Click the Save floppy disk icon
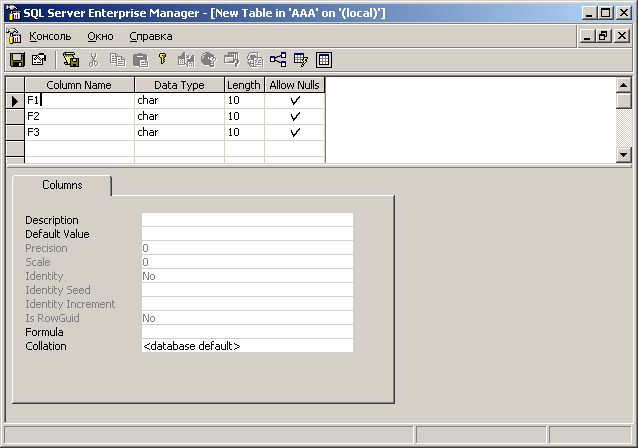The height and width of the screenshot is (448, 638). (17, 60)
